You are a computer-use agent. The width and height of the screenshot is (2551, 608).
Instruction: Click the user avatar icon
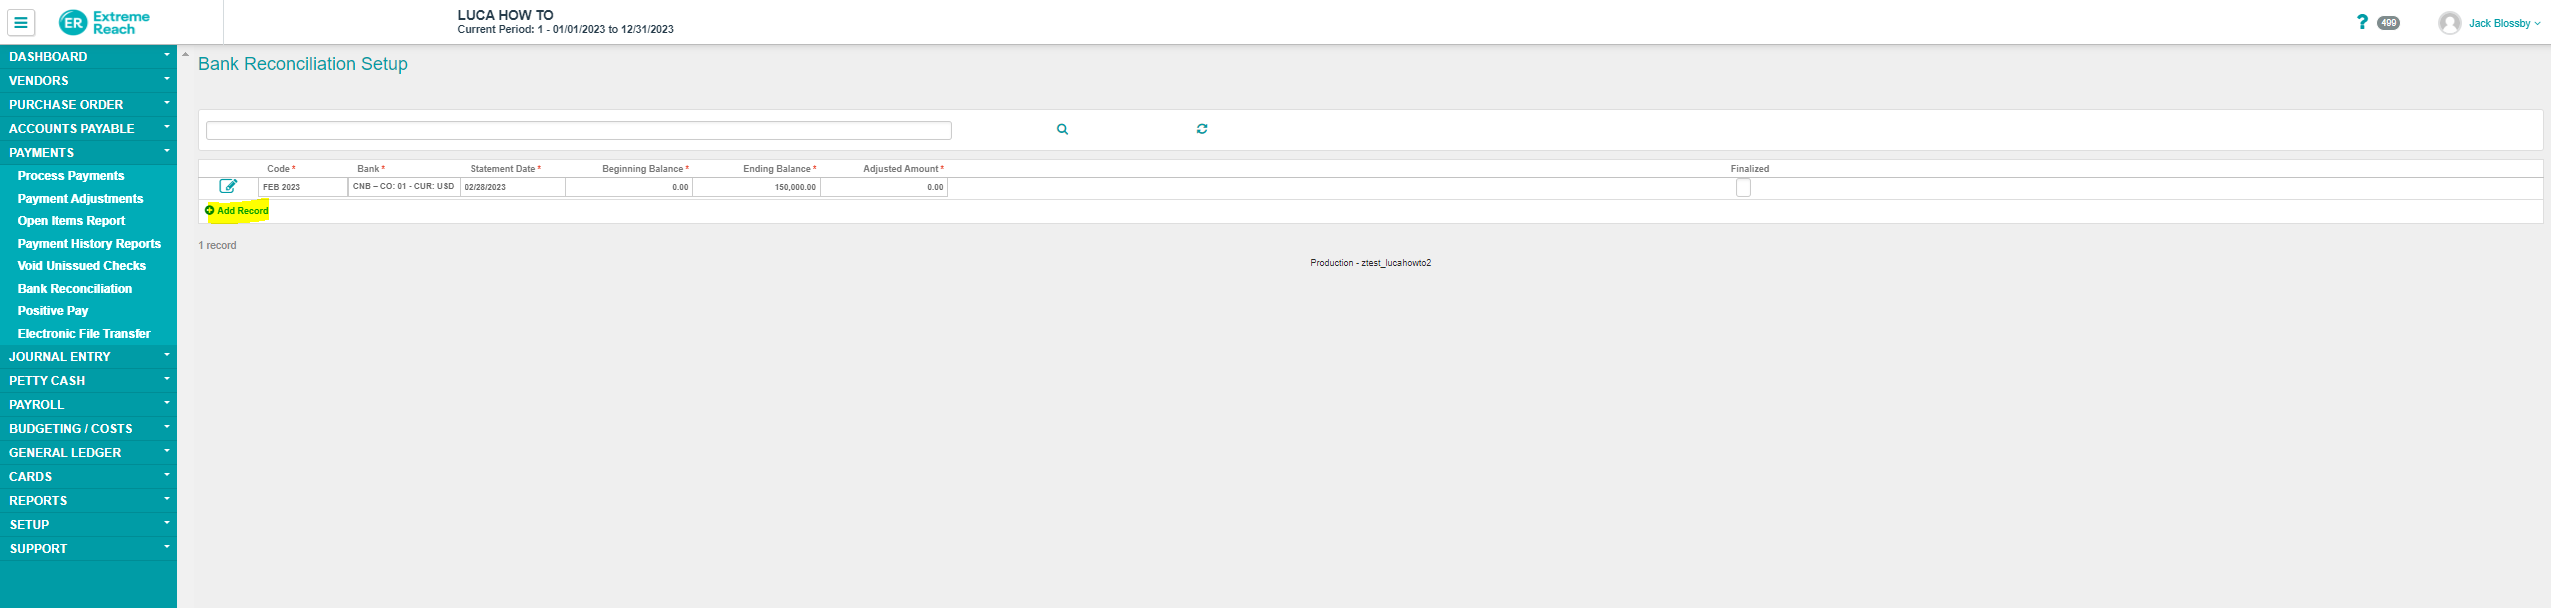[2449, 23]
